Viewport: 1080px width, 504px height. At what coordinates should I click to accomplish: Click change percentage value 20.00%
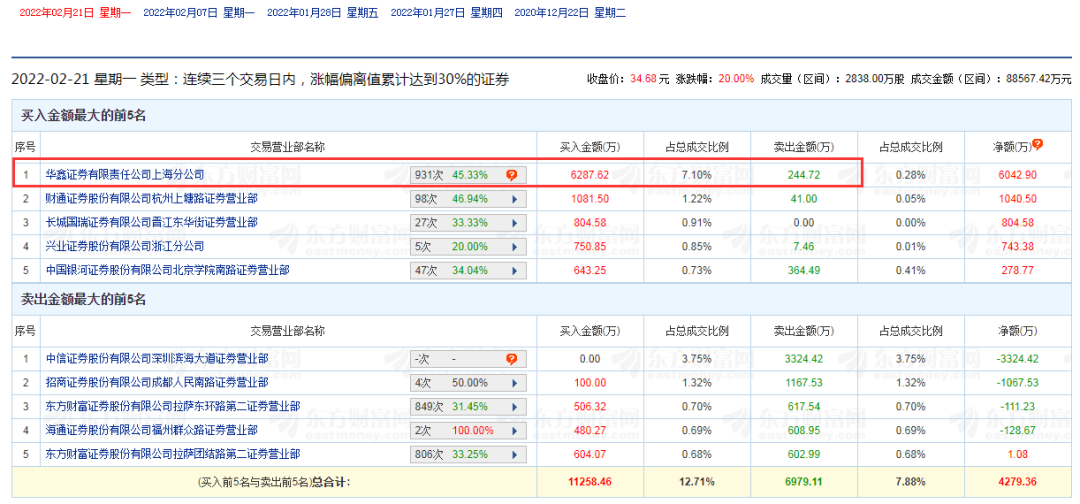[736, 78]
